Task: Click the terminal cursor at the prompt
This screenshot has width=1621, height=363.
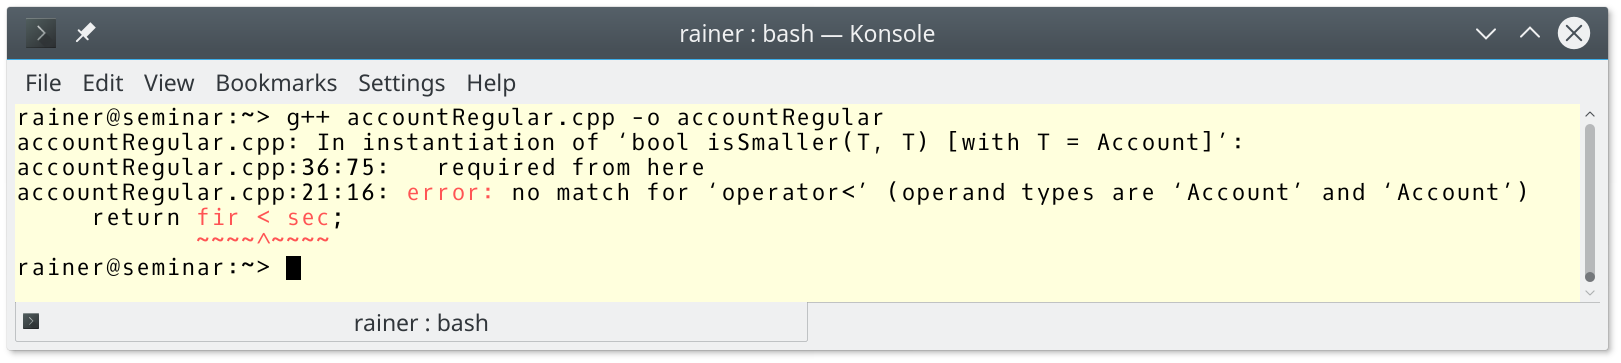Action: coord(293,268)
